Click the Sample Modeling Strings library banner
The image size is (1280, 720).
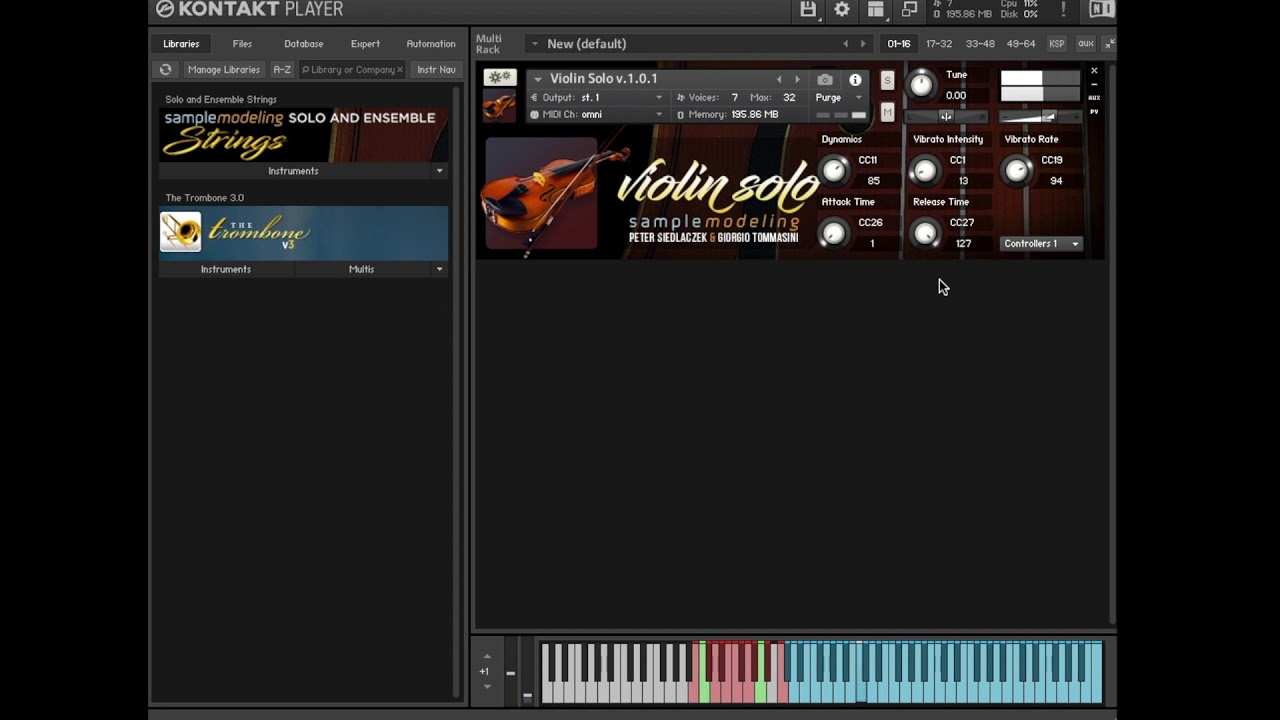coord(303,134)
